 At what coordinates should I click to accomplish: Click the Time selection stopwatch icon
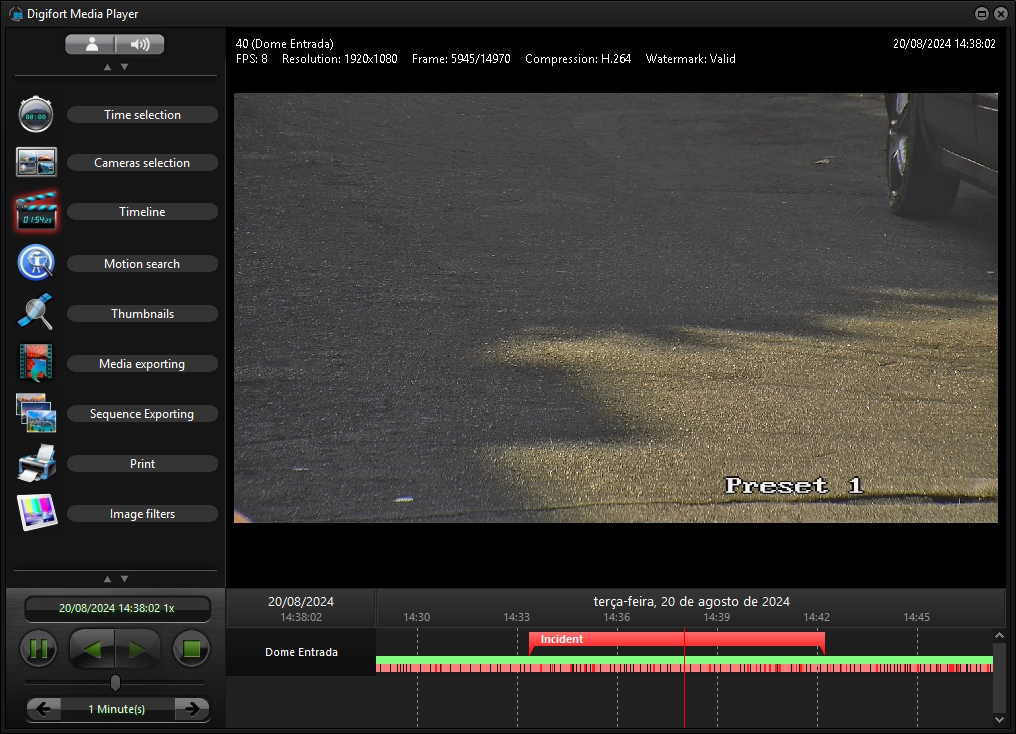point(36,114)
